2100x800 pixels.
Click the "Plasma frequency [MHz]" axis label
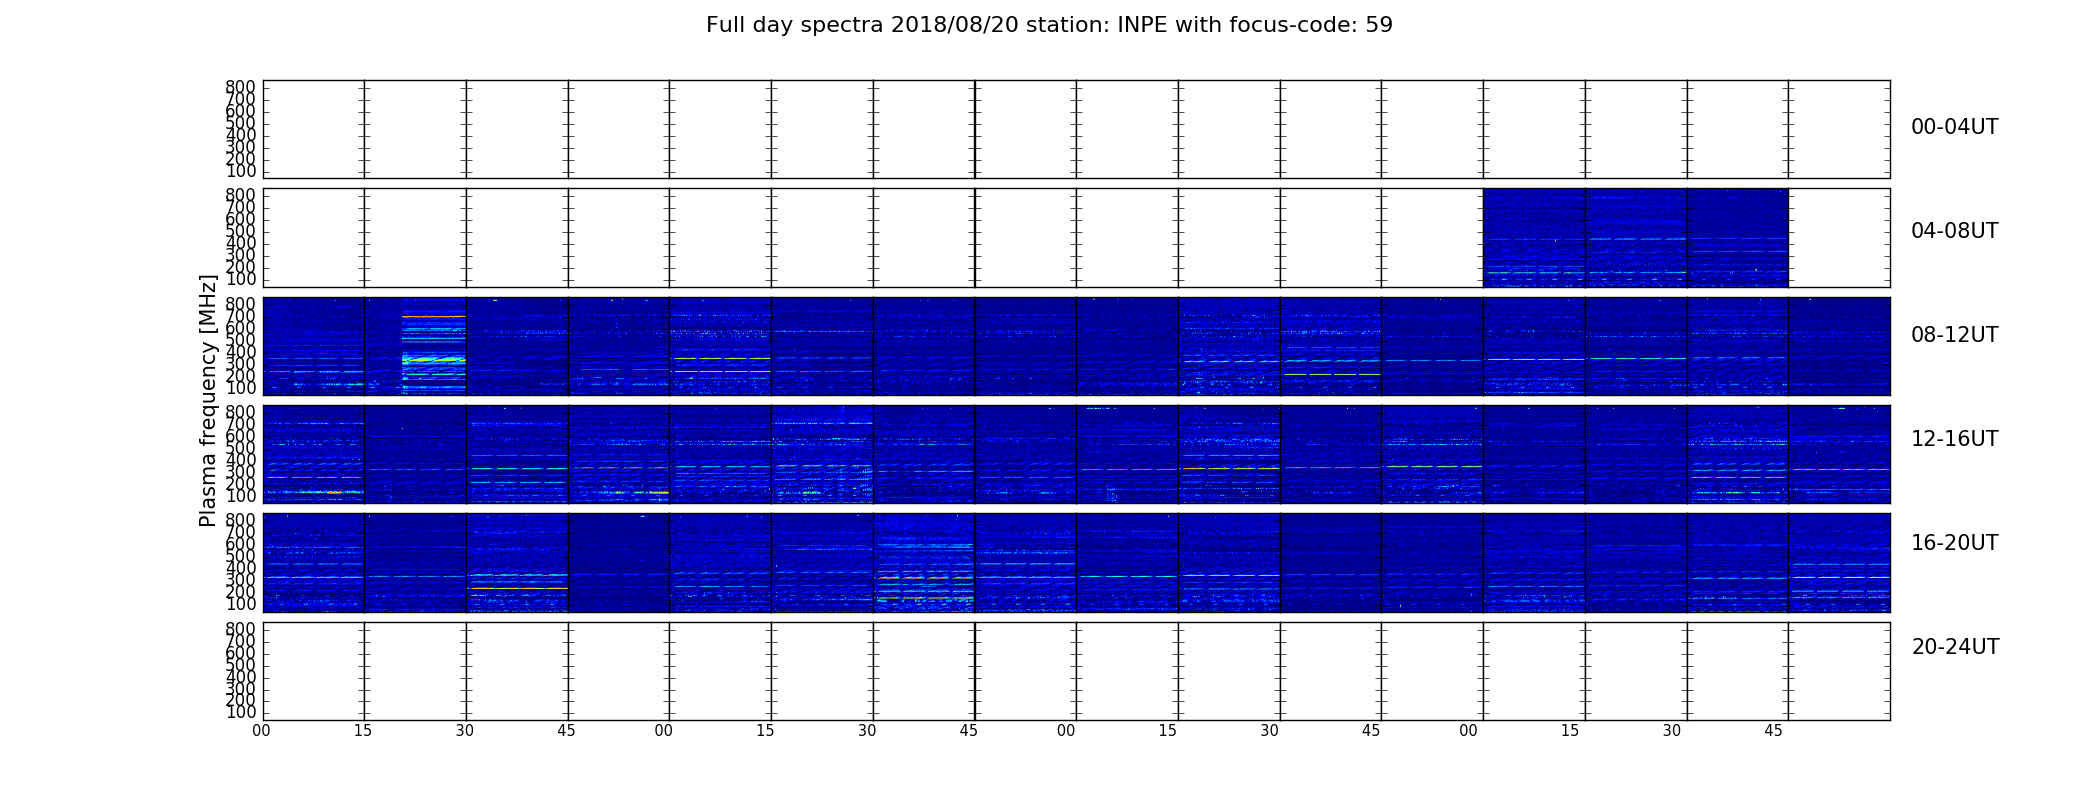point(208,400)
